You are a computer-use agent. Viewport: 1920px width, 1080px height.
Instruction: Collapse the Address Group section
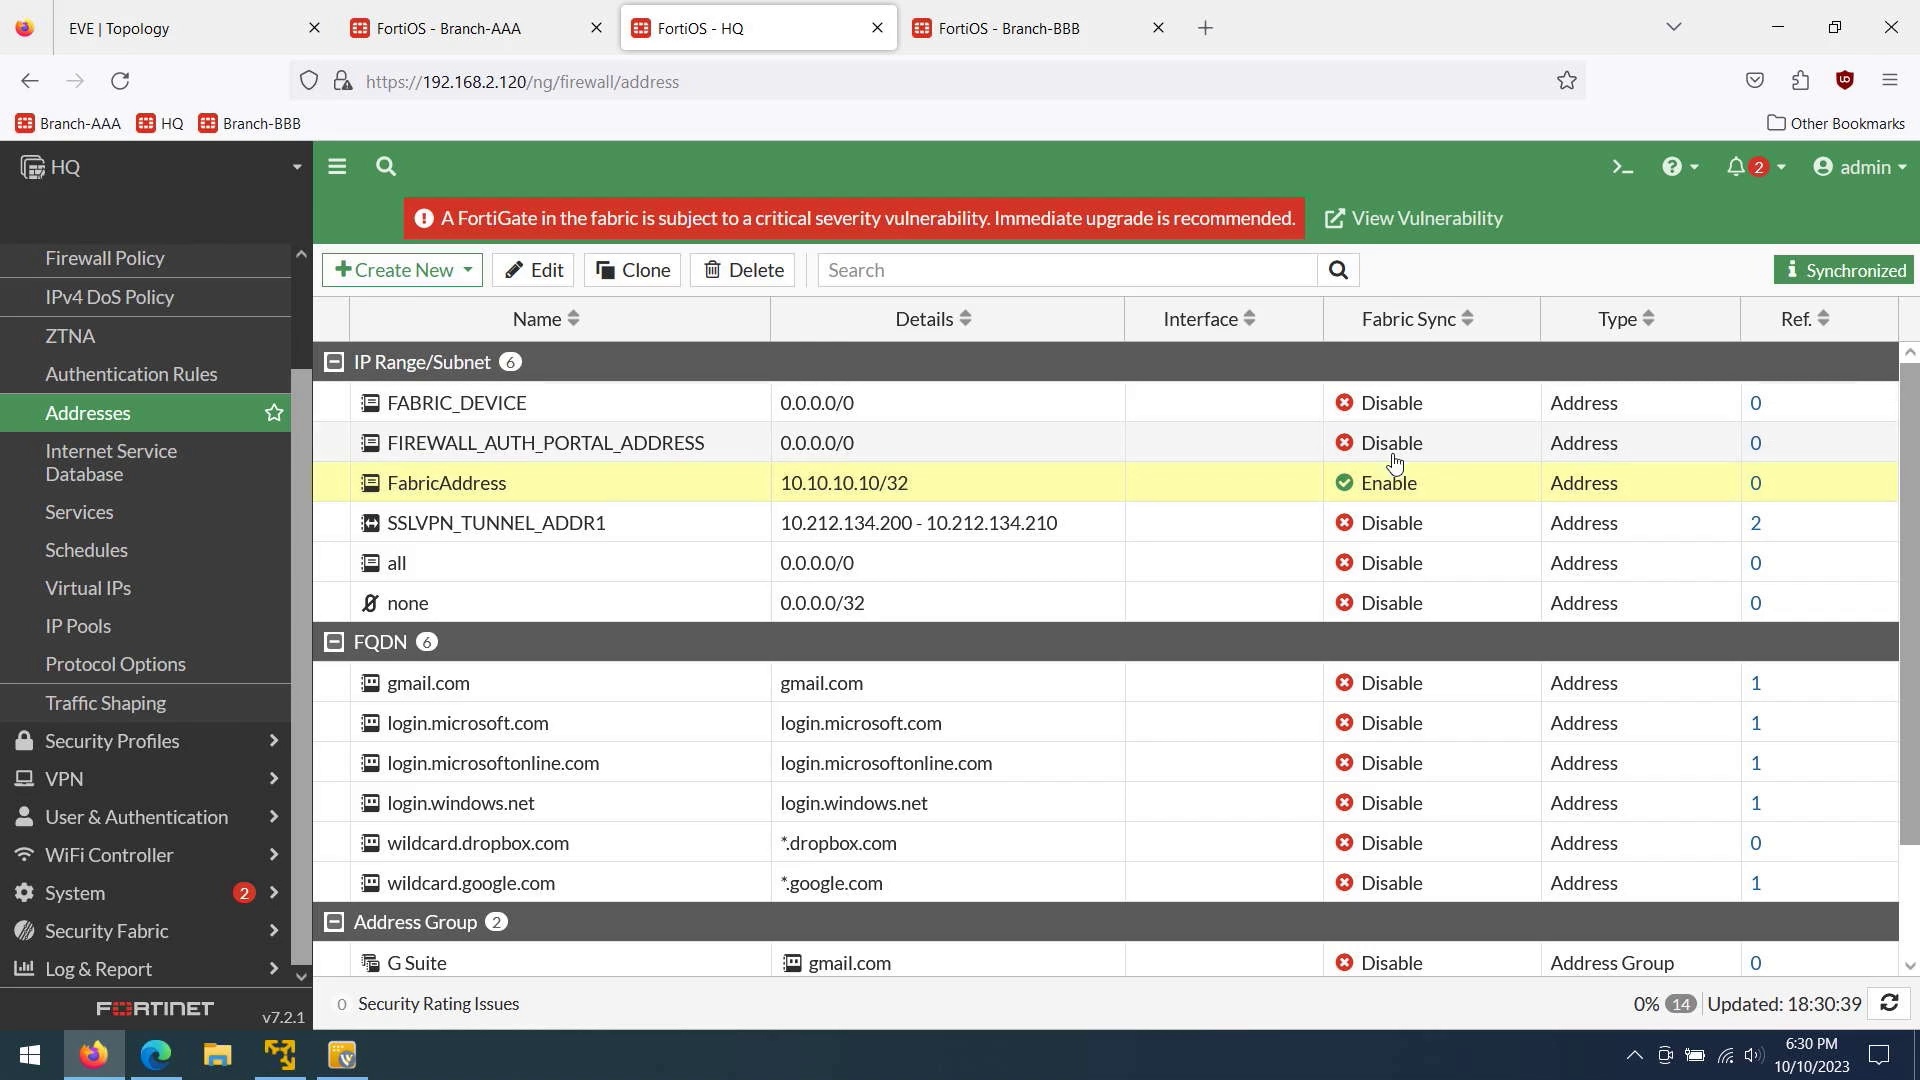pos(334,922)
